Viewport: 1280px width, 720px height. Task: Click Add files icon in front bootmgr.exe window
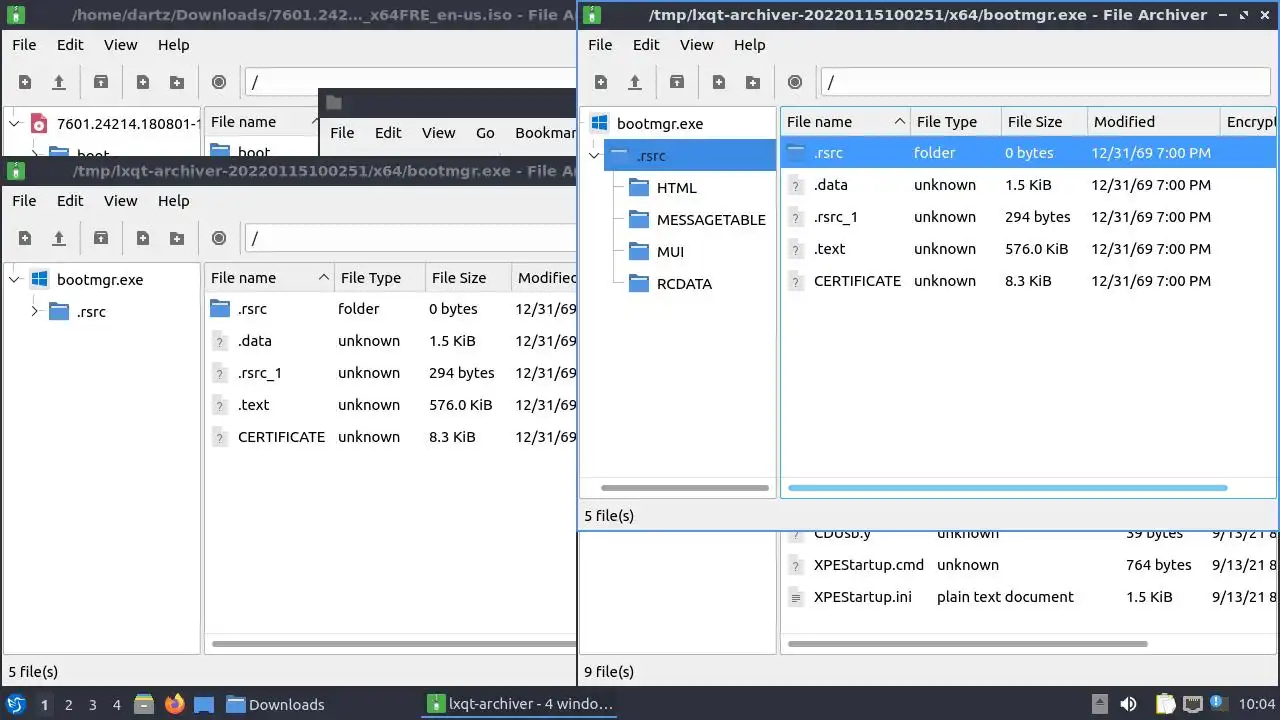719,82
